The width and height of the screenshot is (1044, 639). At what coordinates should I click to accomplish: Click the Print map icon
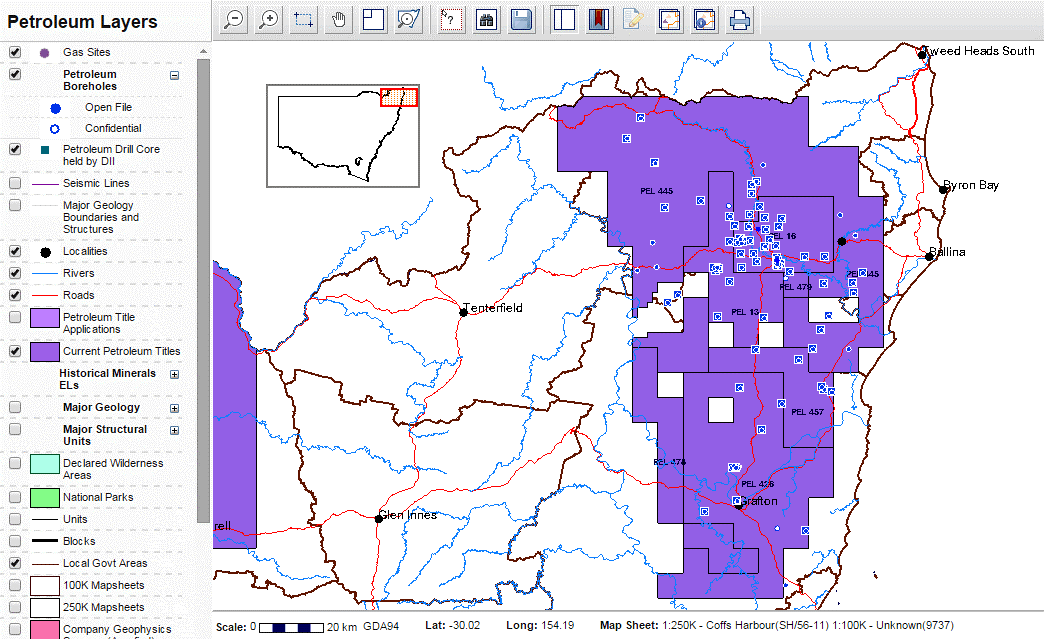(739, 19)
